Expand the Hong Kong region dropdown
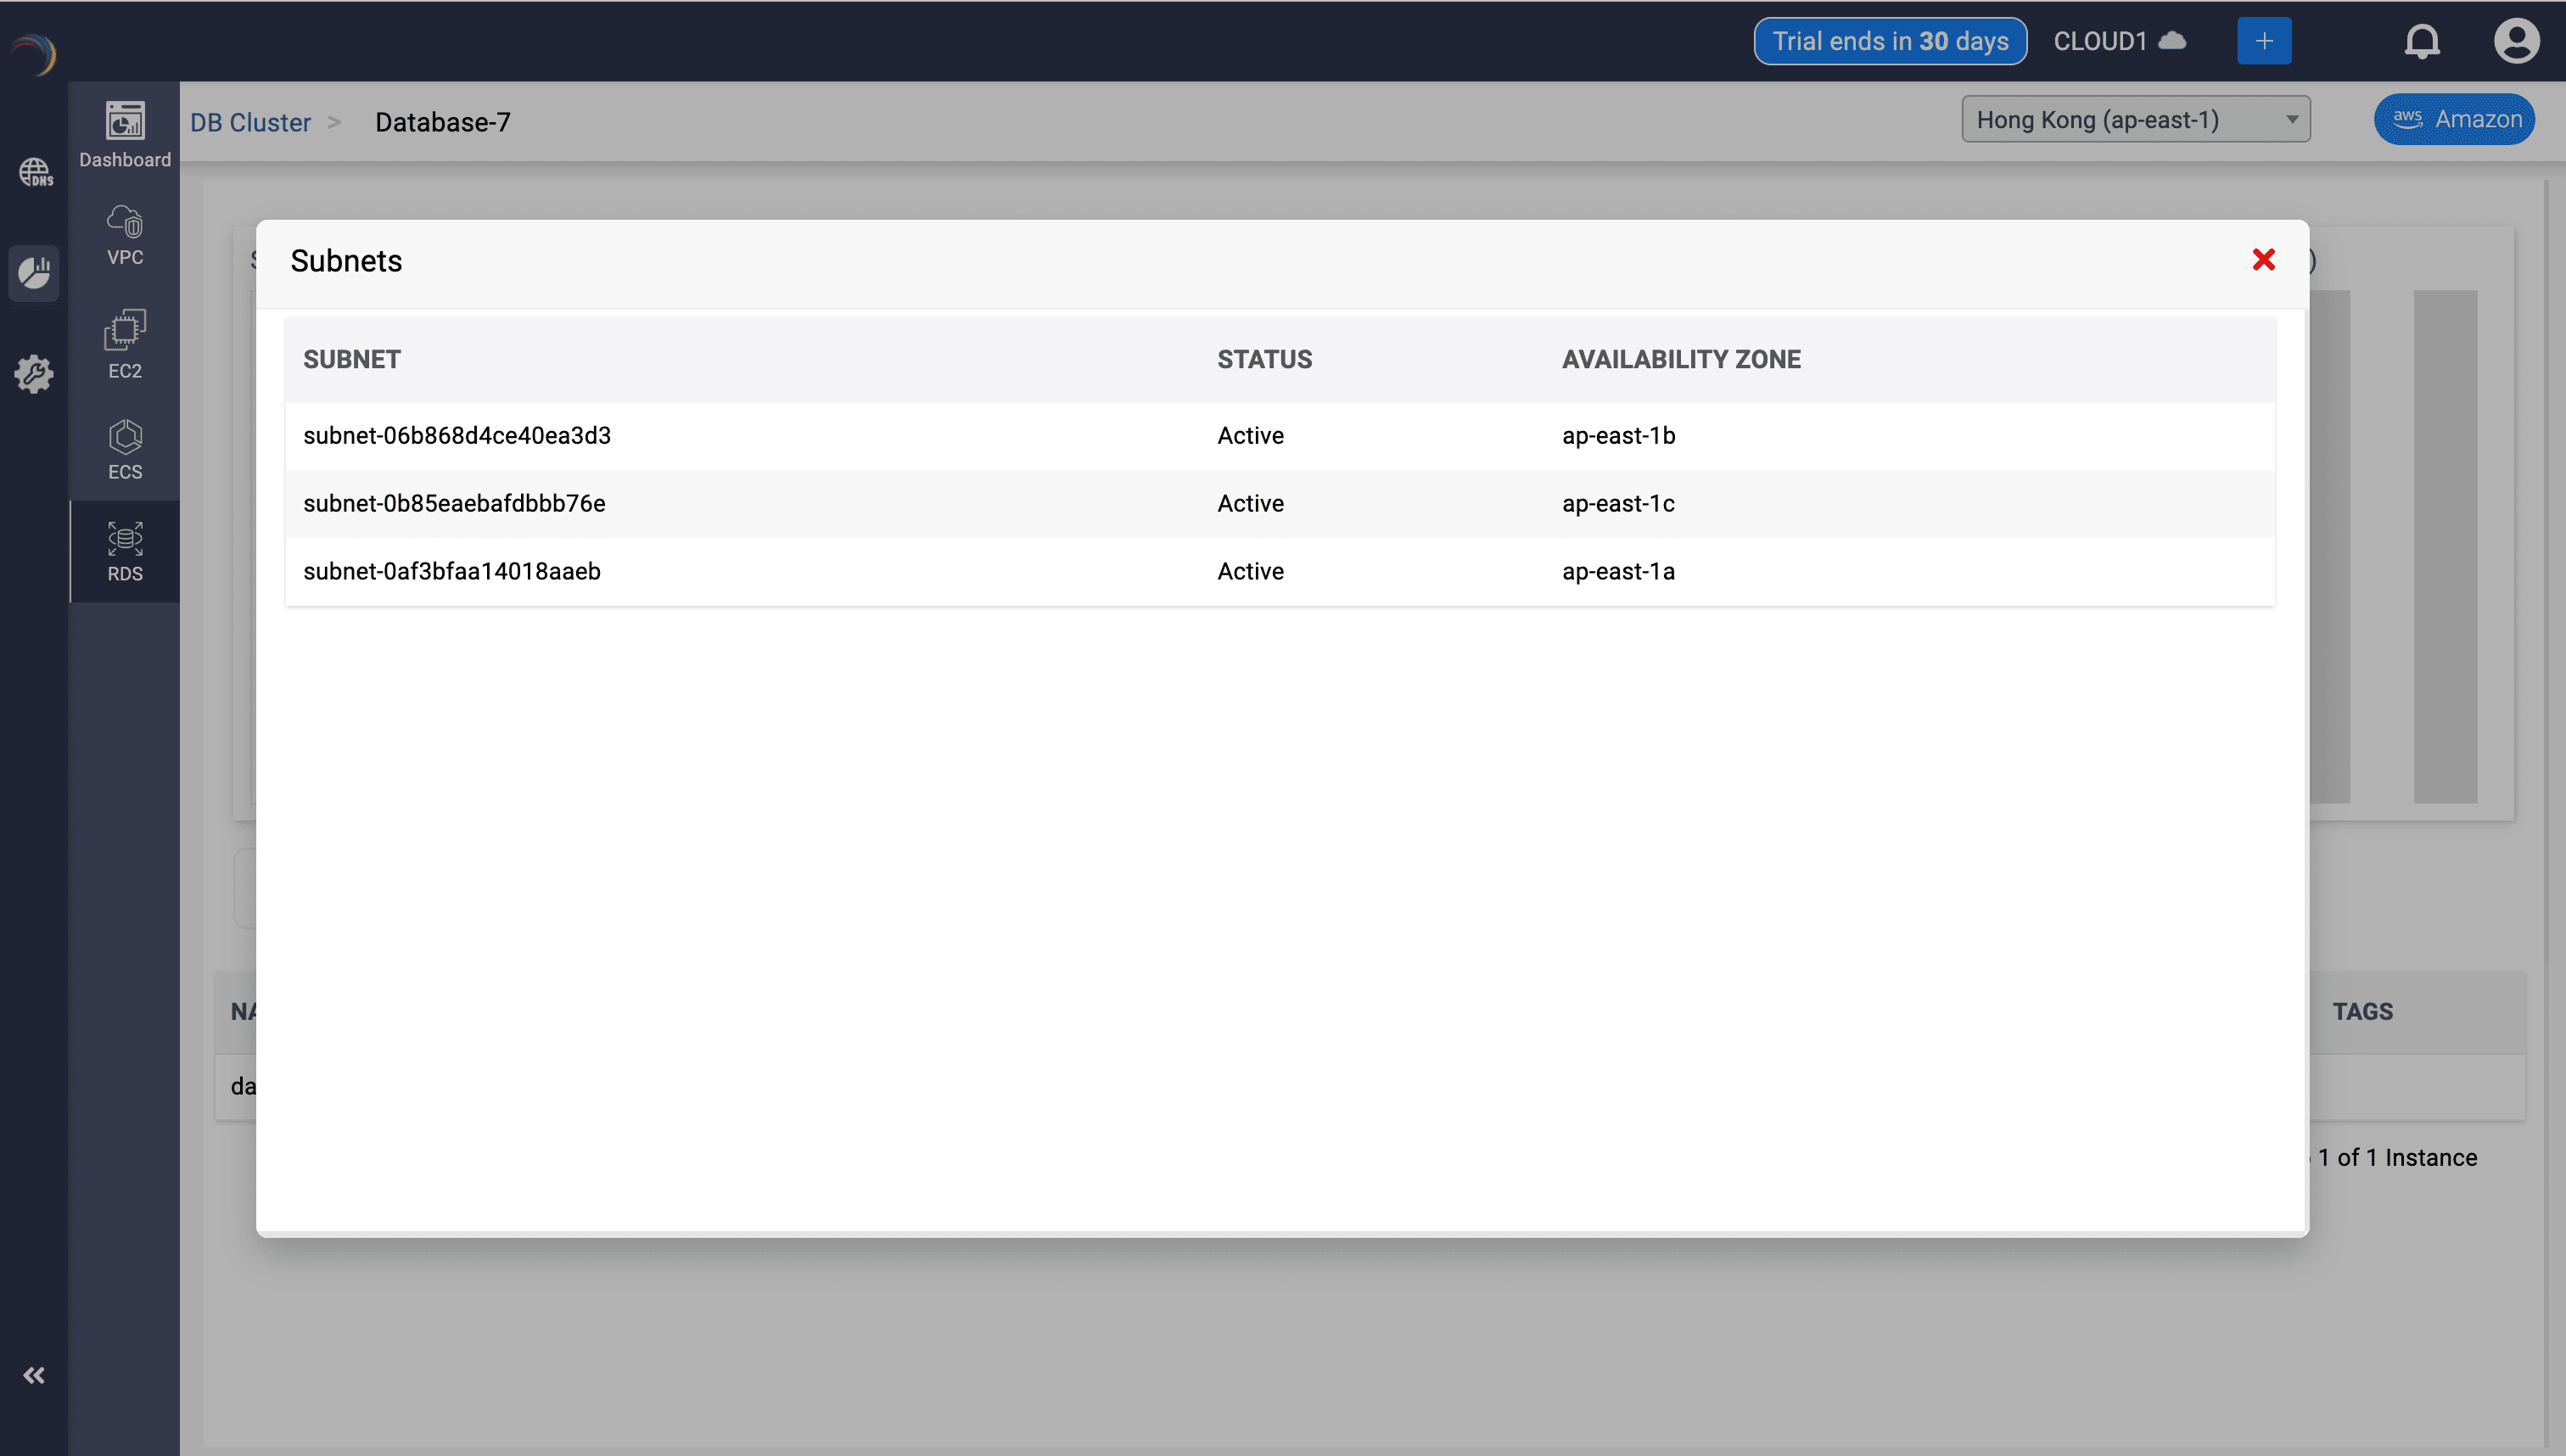Screen dimensions: 2566x1456 (2135, 120)
